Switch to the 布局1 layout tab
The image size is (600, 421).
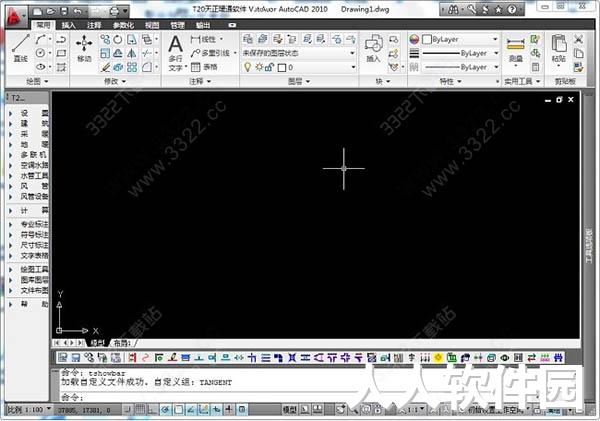click(x=122, y=343)
